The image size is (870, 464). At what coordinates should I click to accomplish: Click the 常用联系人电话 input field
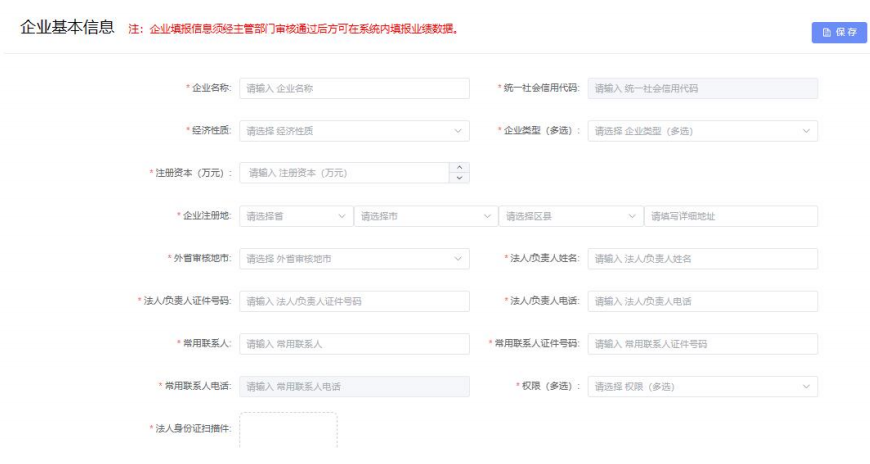(355, 386)
